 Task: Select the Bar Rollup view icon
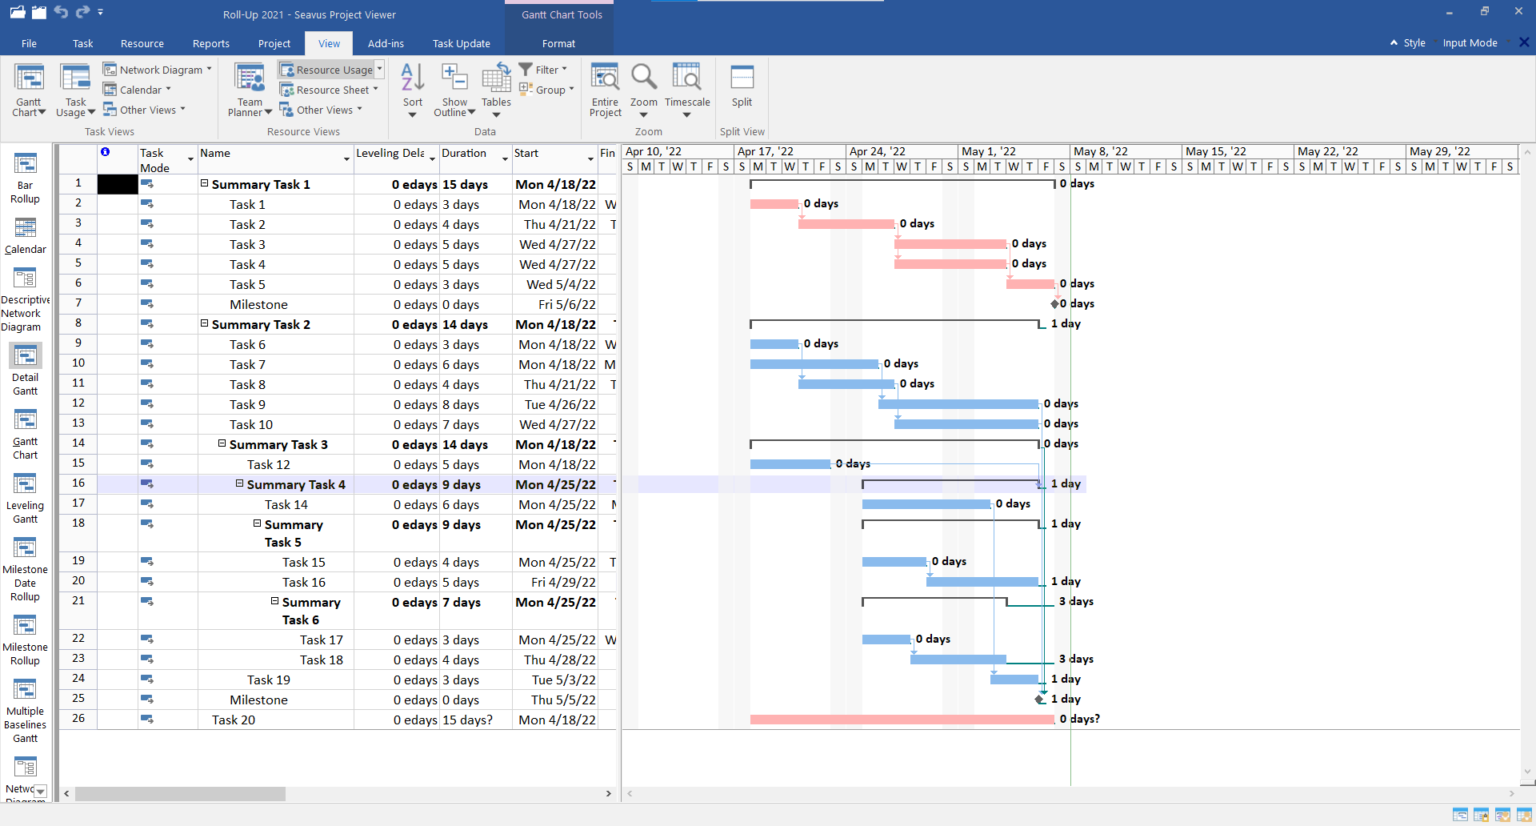coord(25,177)
